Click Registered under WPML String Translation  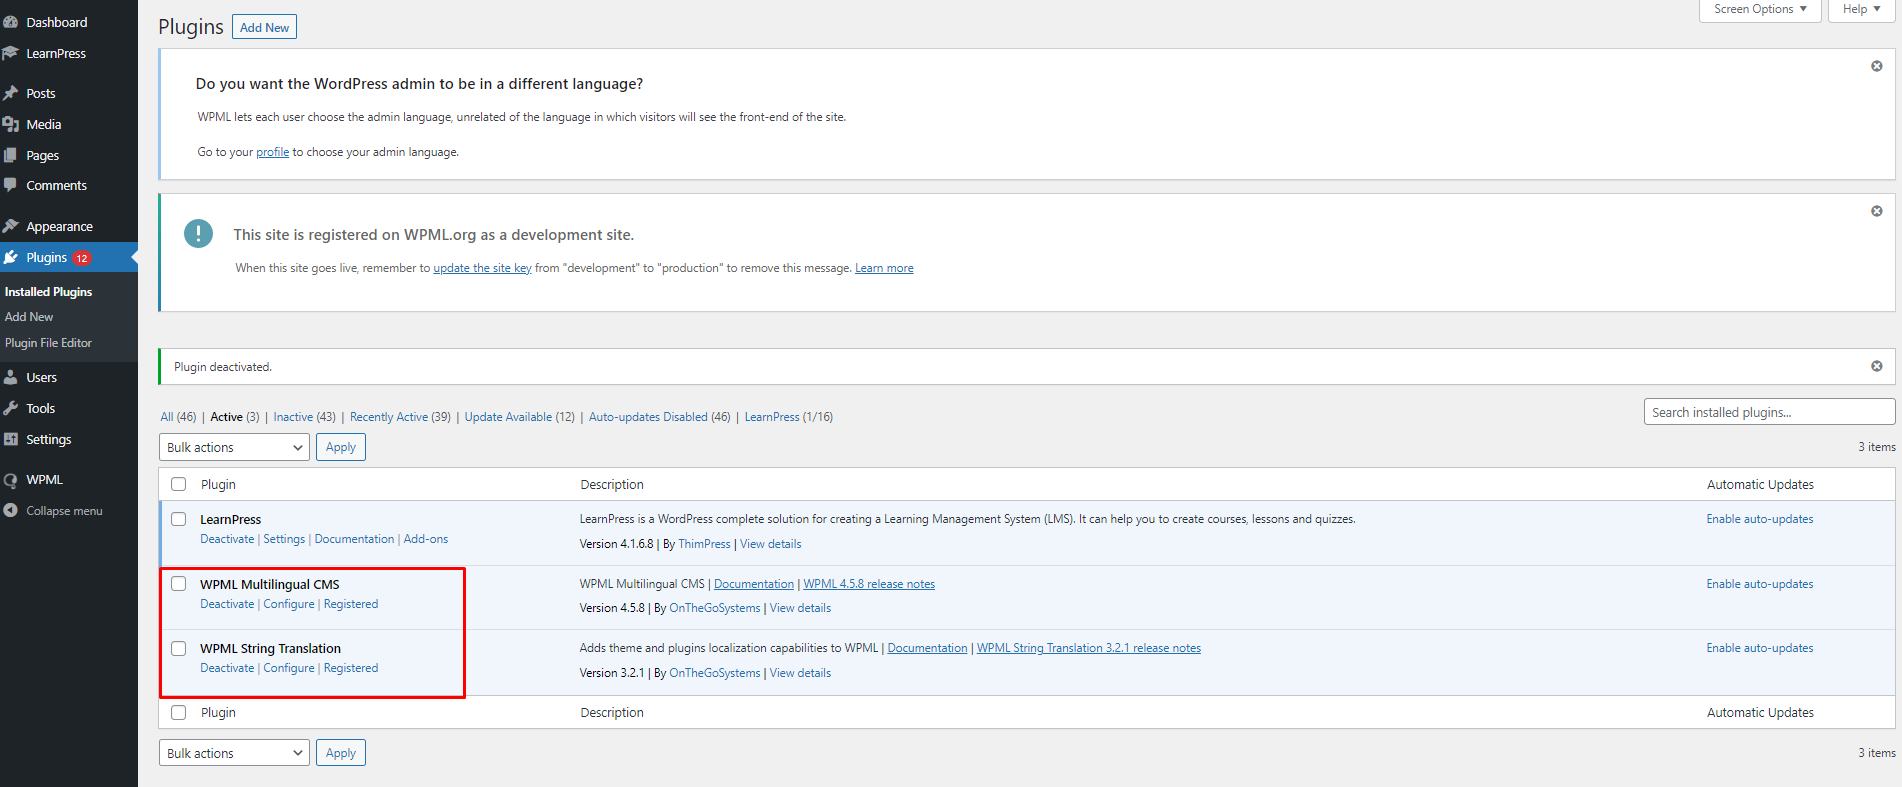click(x=351, y=668)
